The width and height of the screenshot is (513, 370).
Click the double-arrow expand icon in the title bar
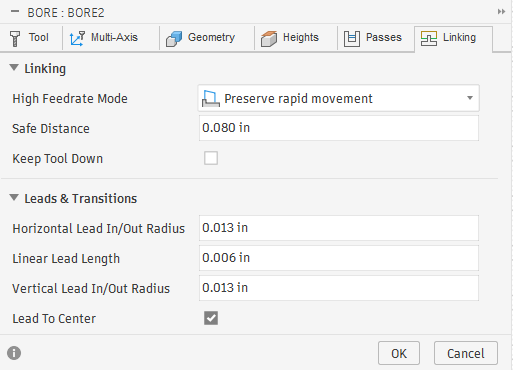[501, 12]
